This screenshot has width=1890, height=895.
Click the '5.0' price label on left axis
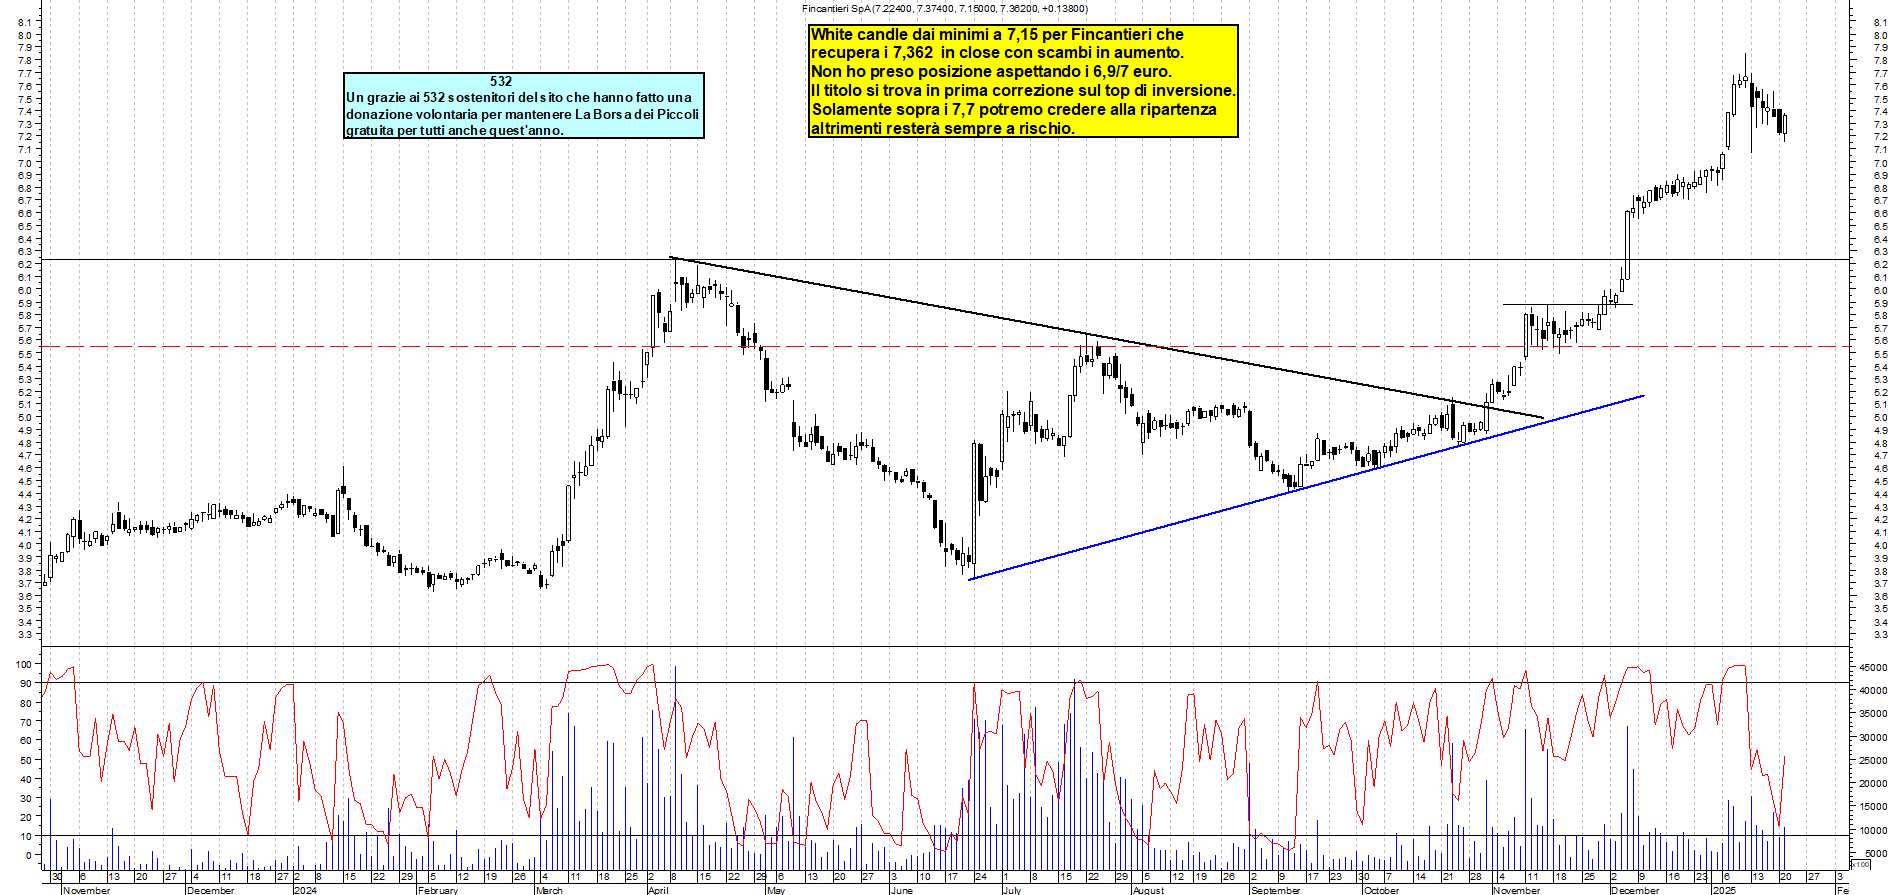tap(26, 417)
